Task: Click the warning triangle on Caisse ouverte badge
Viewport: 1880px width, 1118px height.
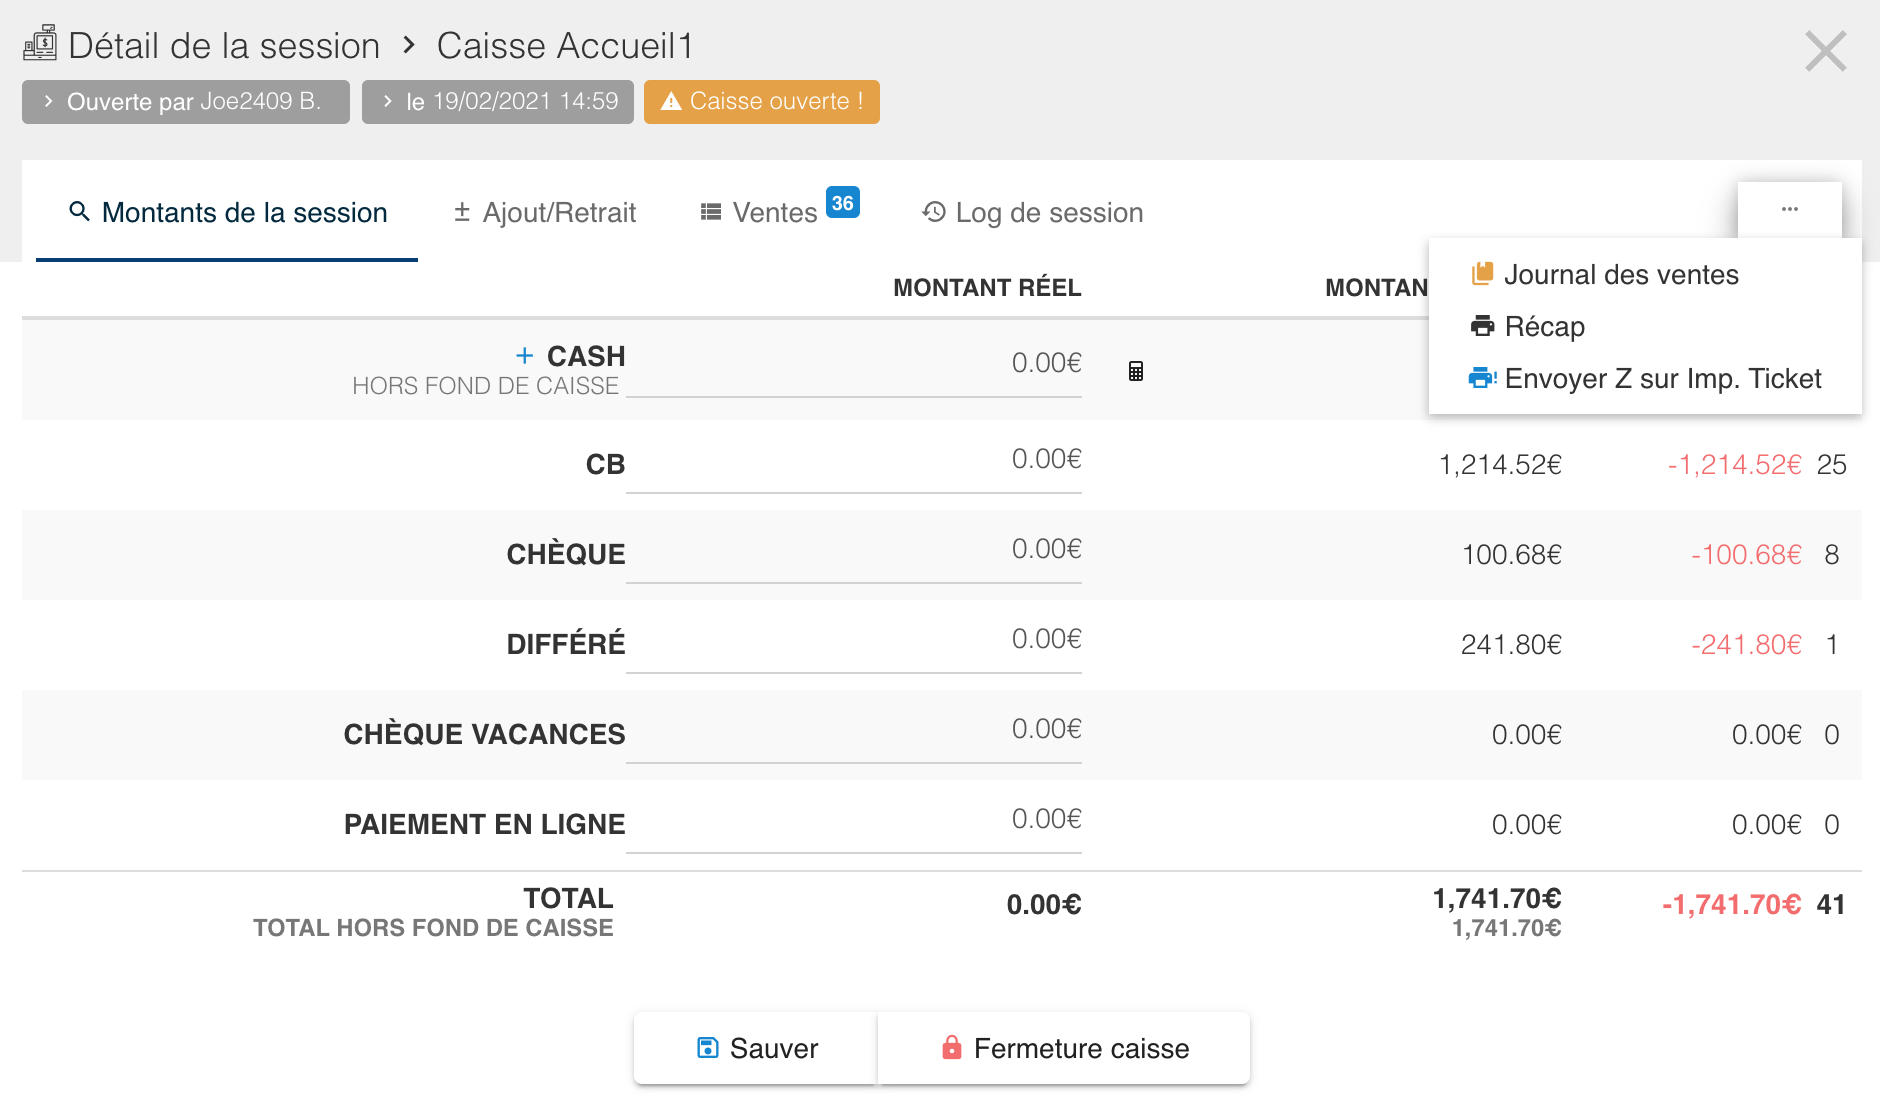Action: [x=671, y=102]
